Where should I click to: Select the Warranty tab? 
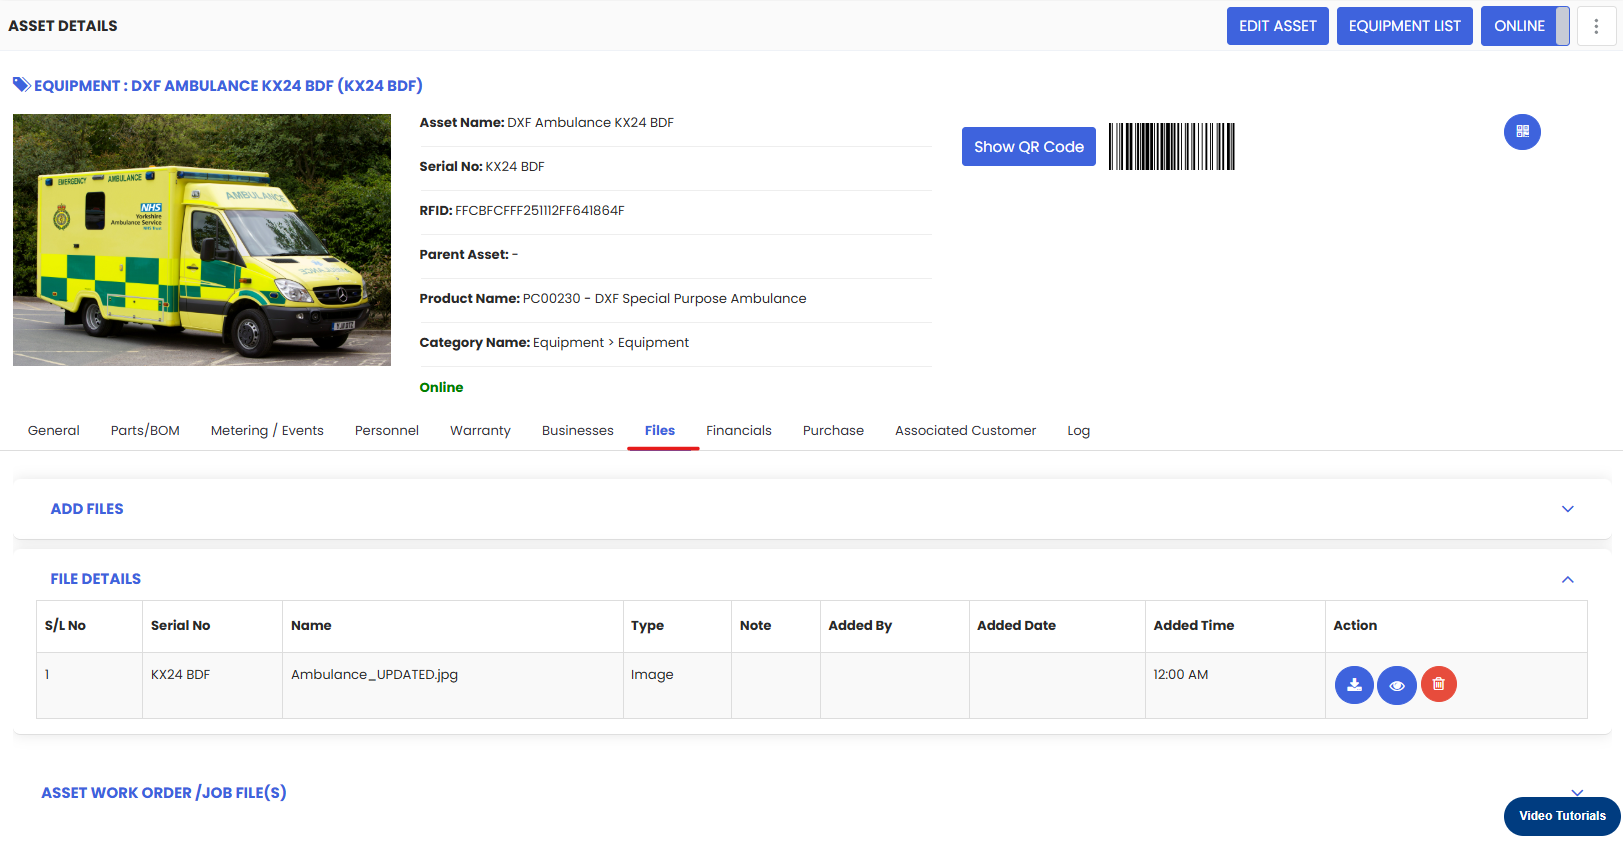pyautogui.click(x=480, y=430)
